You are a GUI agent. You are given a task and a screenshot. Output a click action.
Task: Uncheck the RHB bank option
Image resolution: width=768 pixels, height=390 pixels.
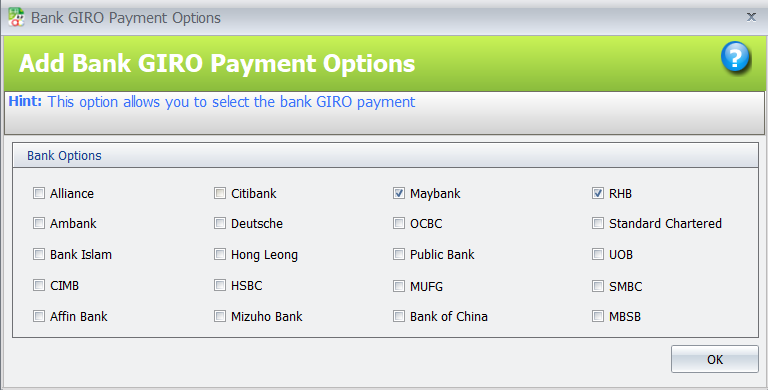pos(598,193)
